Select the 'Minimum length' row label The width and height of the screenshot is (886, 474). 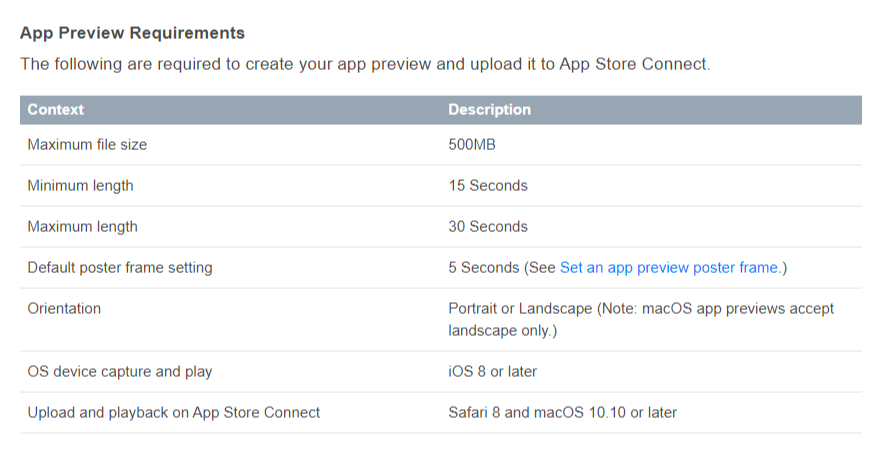(80, 186)
